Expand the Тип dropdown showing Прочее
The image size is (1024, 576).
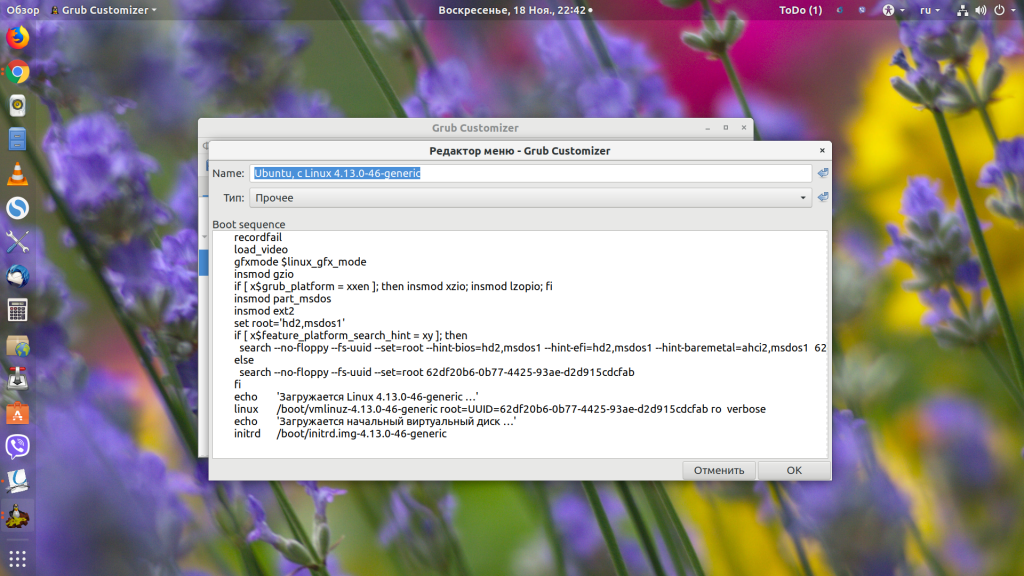coord(530,198)
